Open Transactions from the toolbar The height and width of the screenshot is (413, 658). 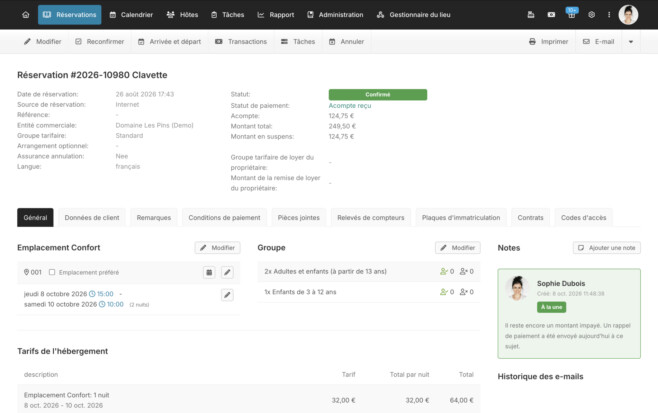click(x=241, y=42)
